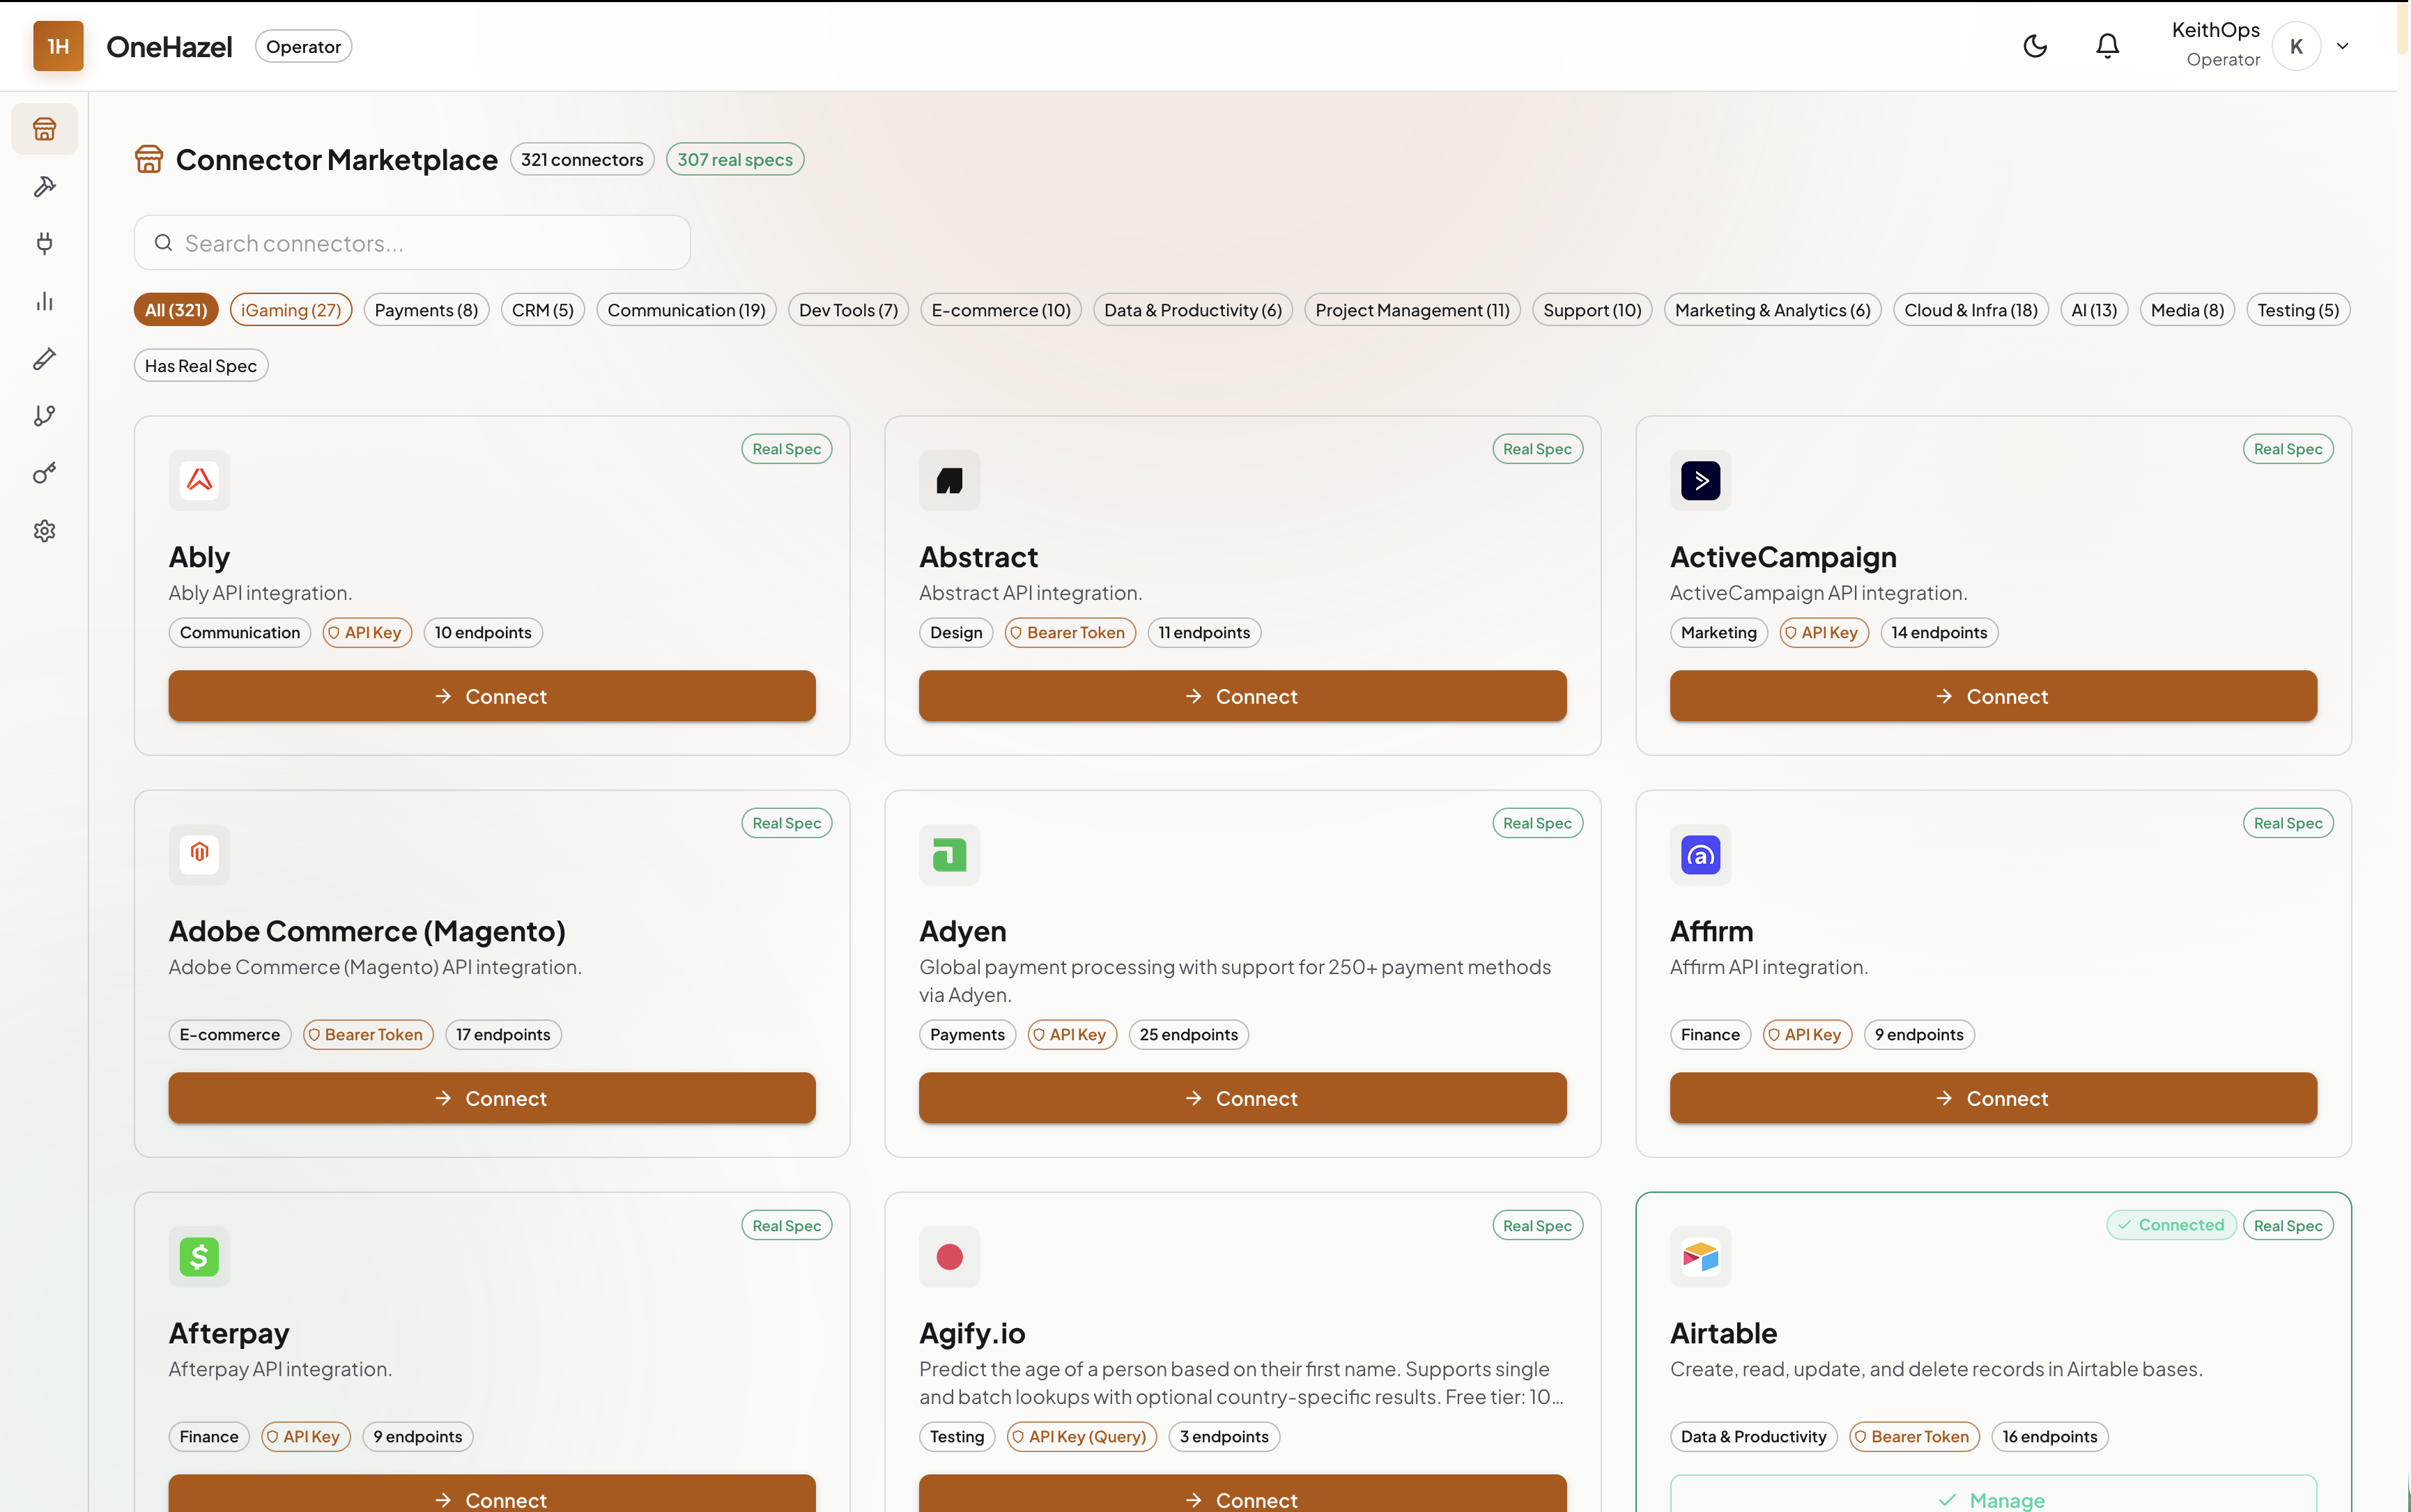
Task: Filter by E-commerce (10)
Action: (1001, 310)
